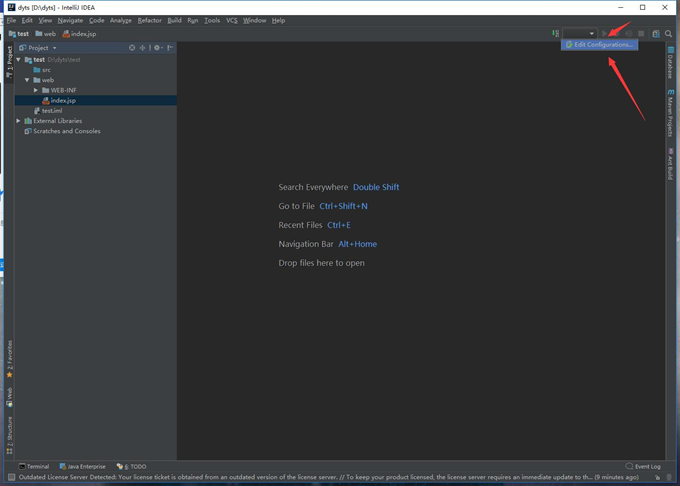
Task: Click the WEB-INF folder label
Action: [x=63, y=90]
